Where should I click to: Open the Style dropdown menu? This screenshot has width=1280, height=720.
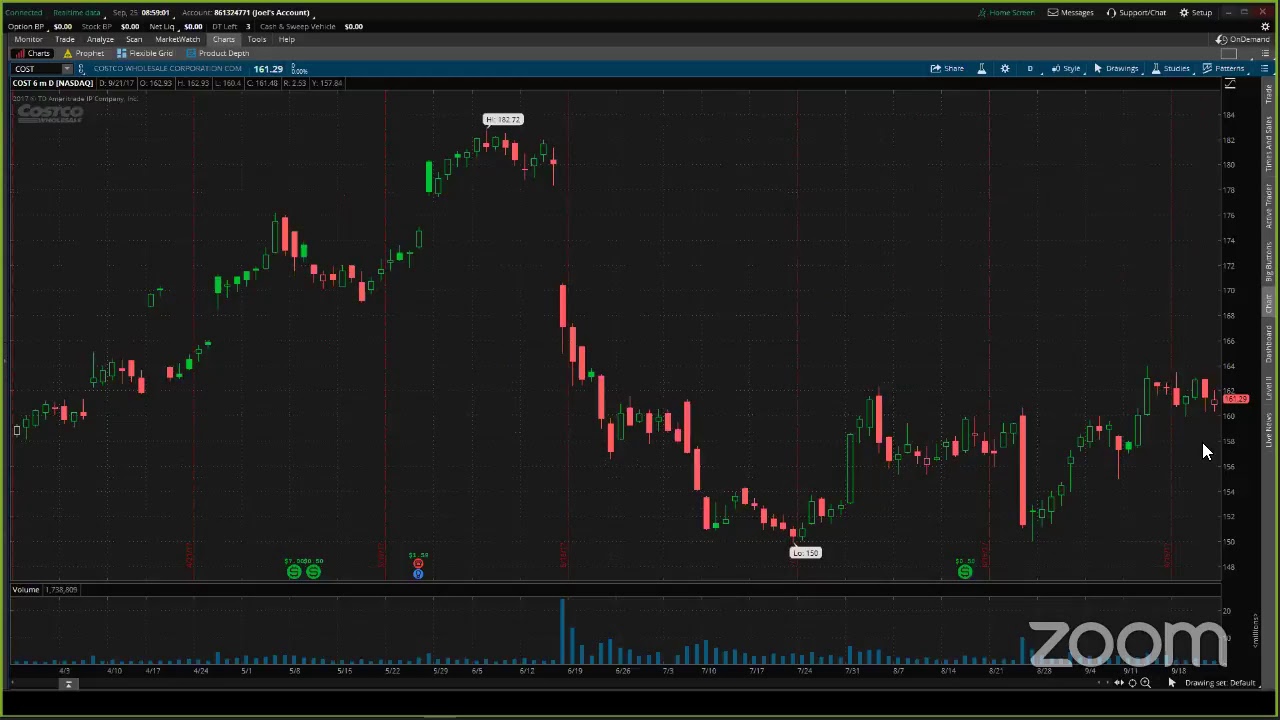[1065, 69]
